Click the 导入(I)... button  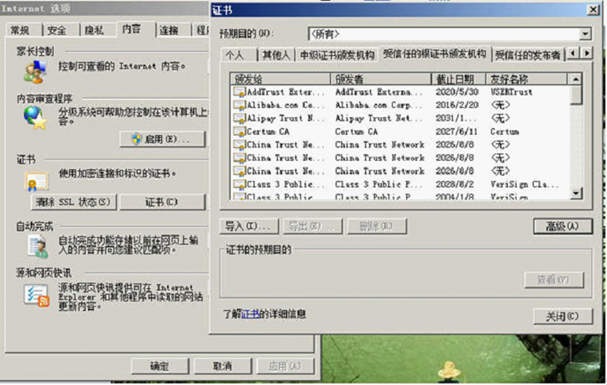(x=249, y=226)
